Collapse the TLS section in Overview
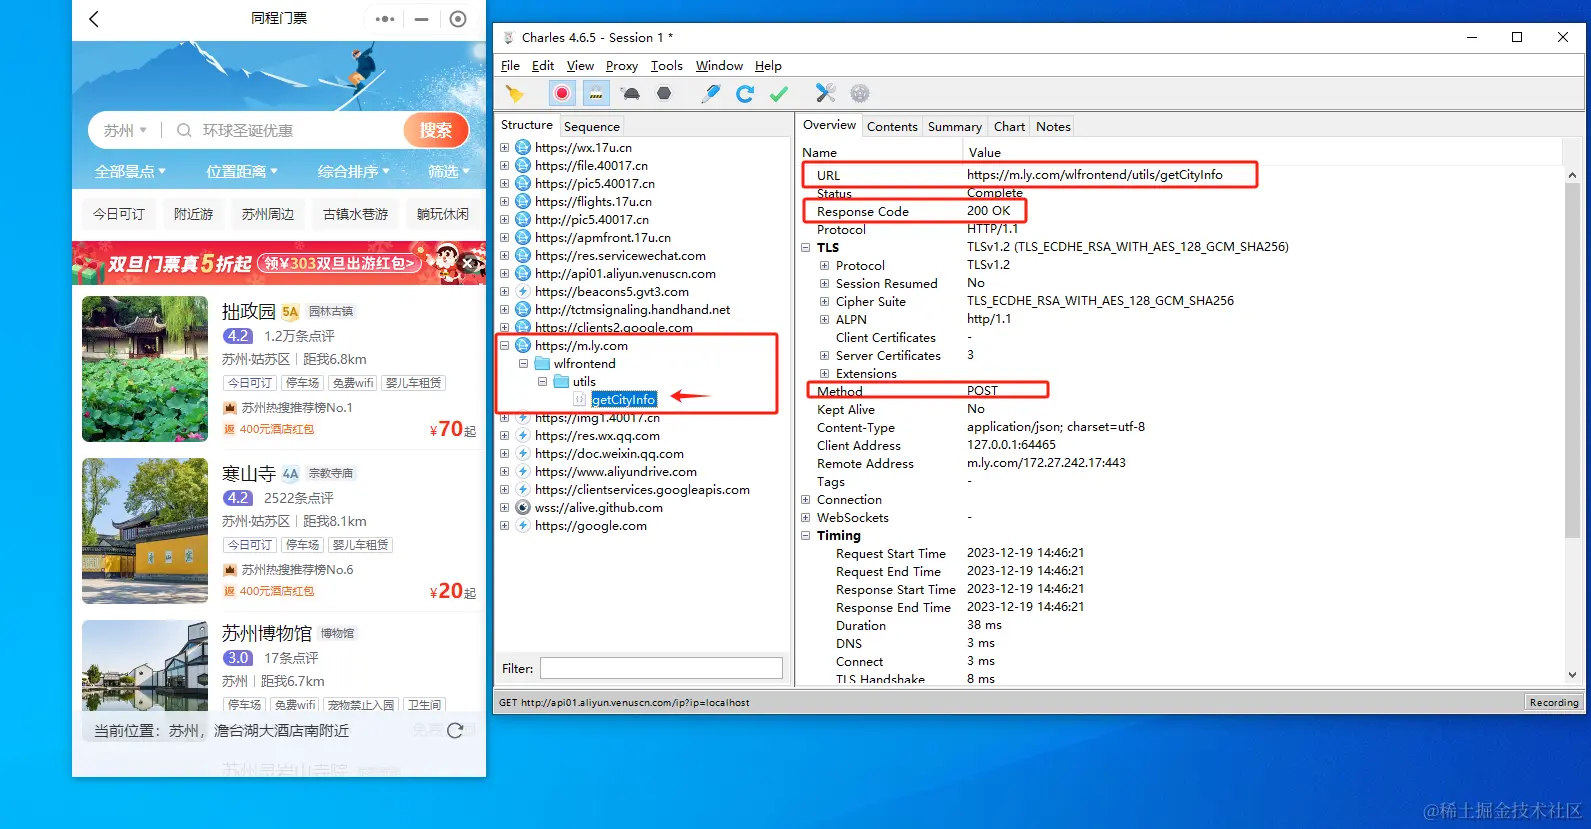Viewport: 1591px width, 829px height. click(806, 248)
